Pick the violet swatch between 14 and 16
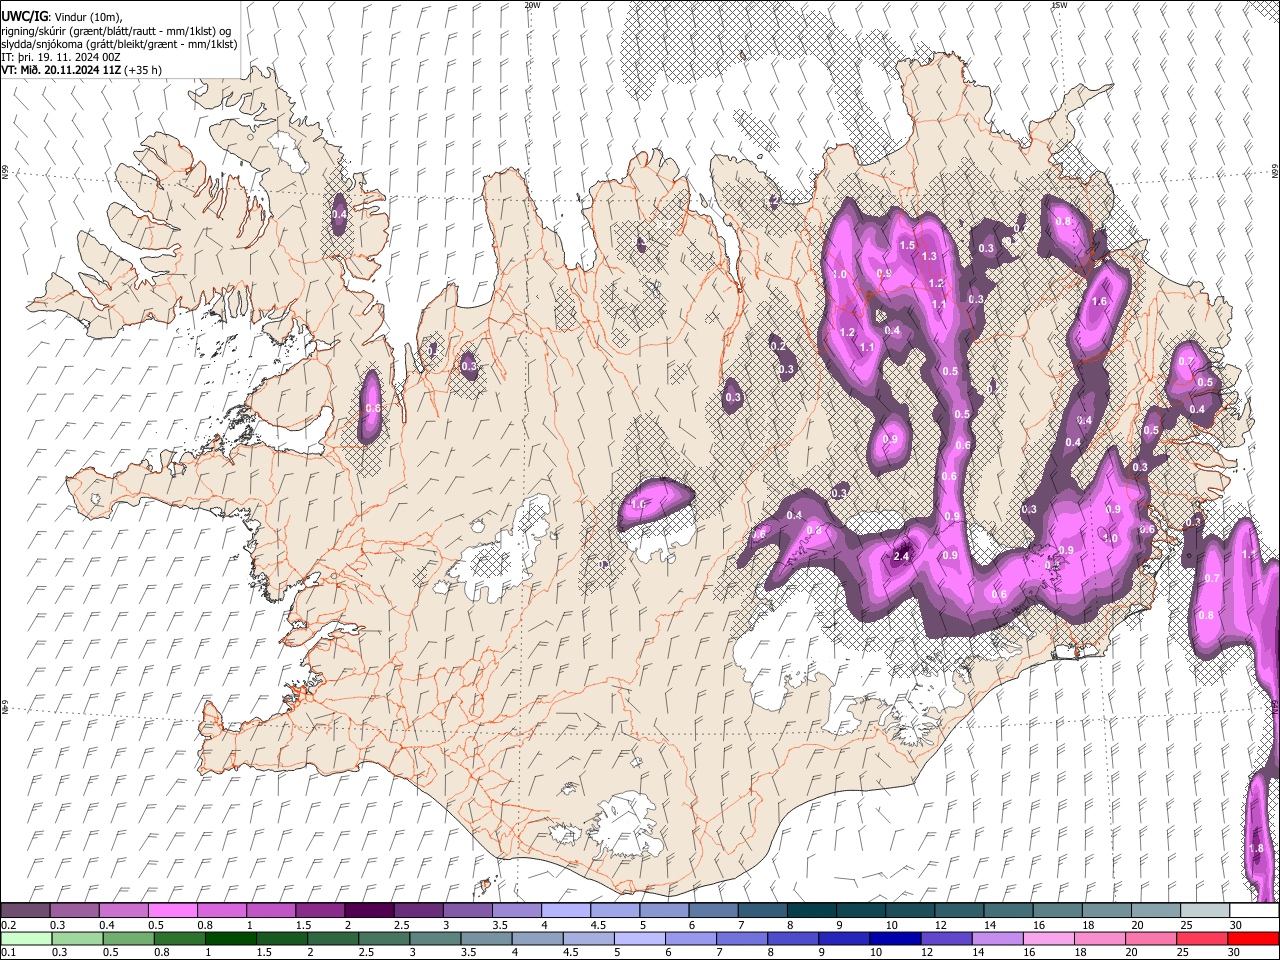1280x960 pixels. tap(997, 938)
